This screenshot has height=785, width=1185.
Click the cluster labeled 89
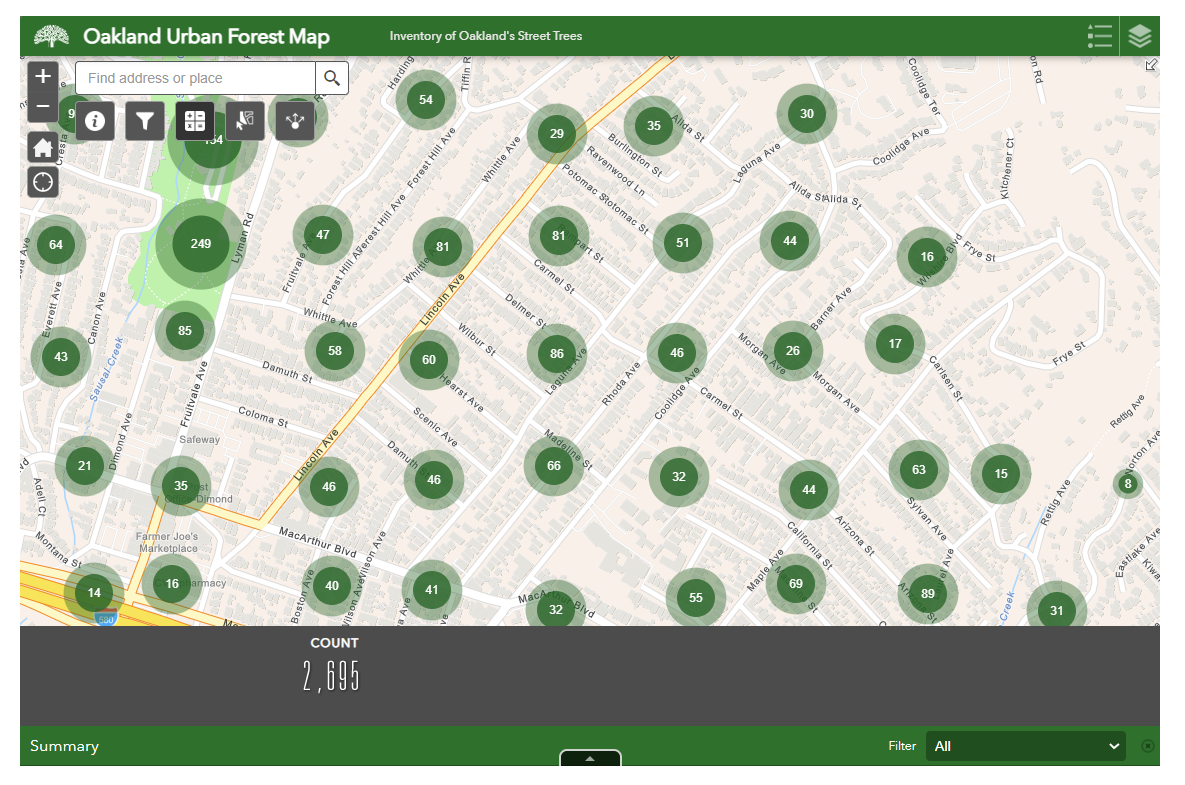click(928, 594)
